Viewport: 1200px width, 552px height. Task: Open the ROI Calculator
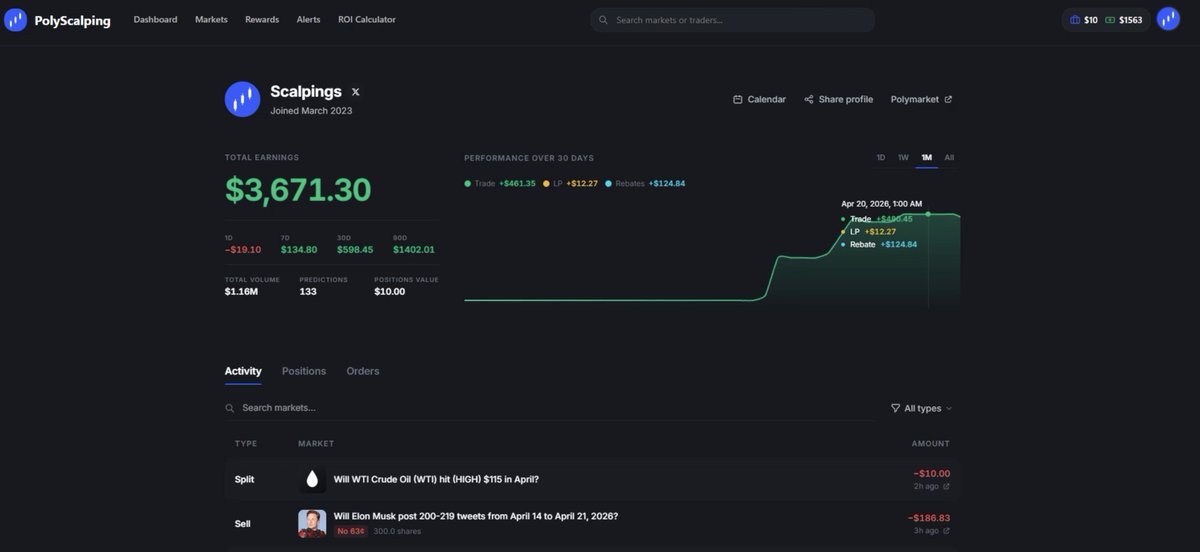(x=367, y=20)
